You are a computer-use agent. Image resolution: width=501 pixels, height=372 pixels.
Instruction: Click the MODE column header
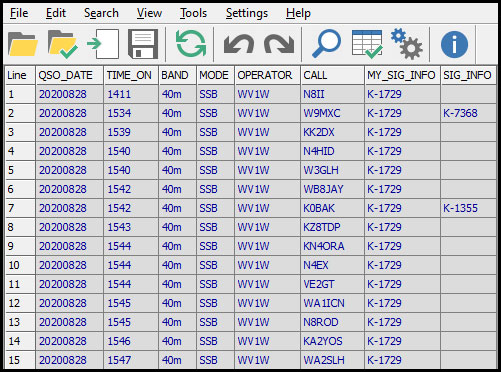coord(216,75)
